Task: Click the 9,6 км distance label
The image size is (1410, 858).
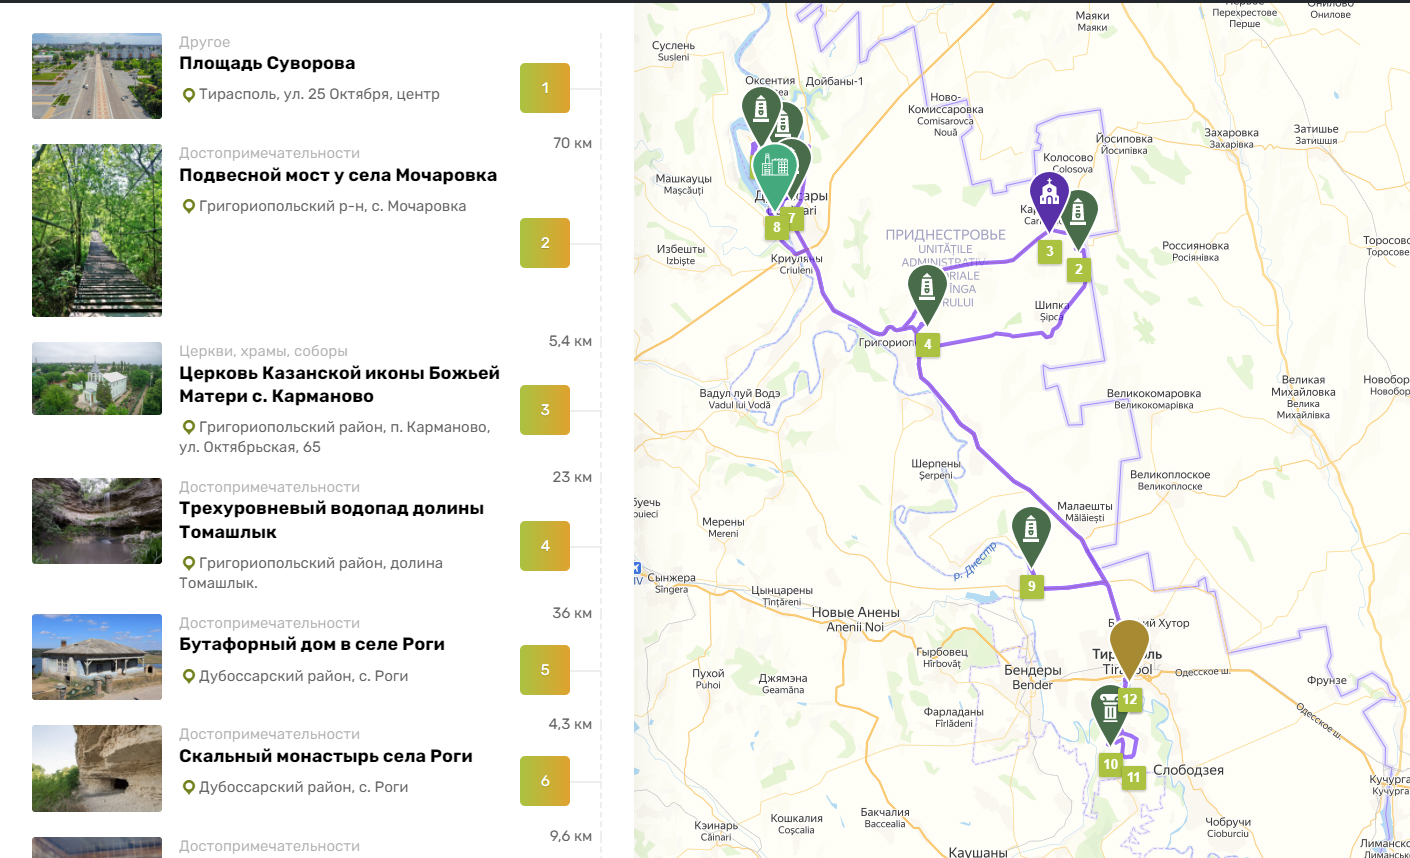Action: tap(570, 836)
